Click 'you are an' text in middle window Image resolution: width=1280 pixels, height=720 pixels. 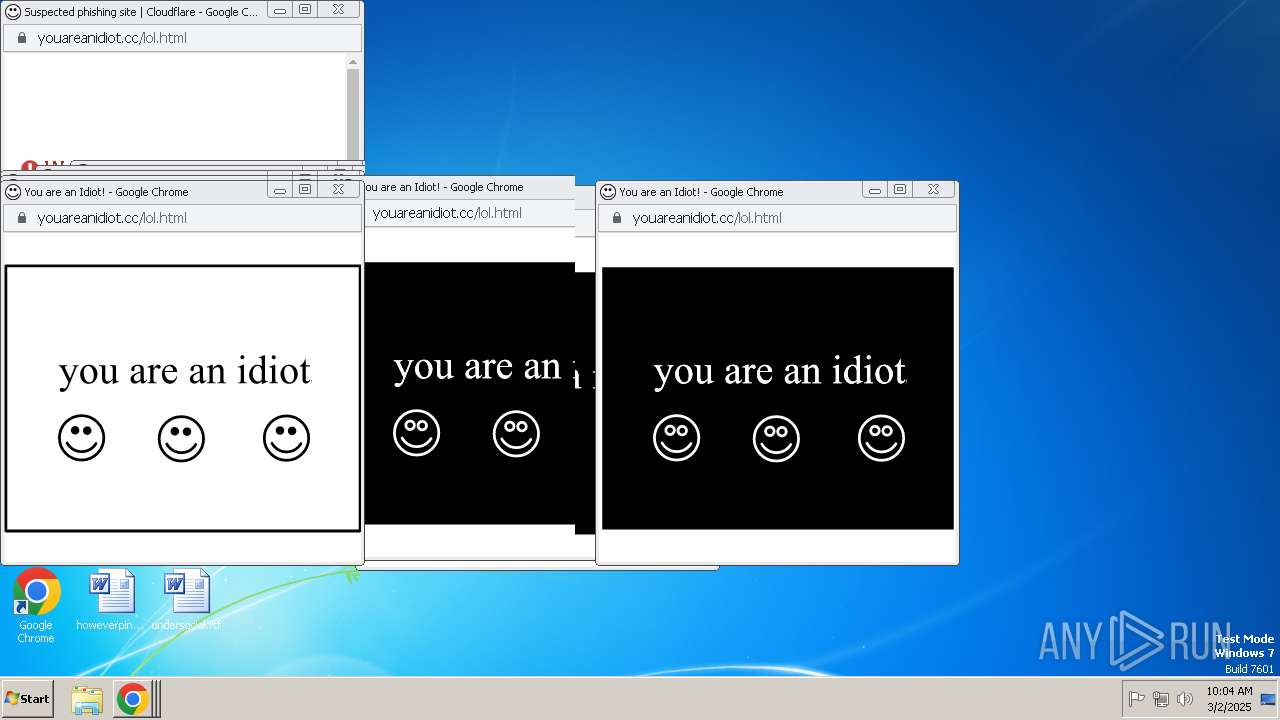[478, 367]
